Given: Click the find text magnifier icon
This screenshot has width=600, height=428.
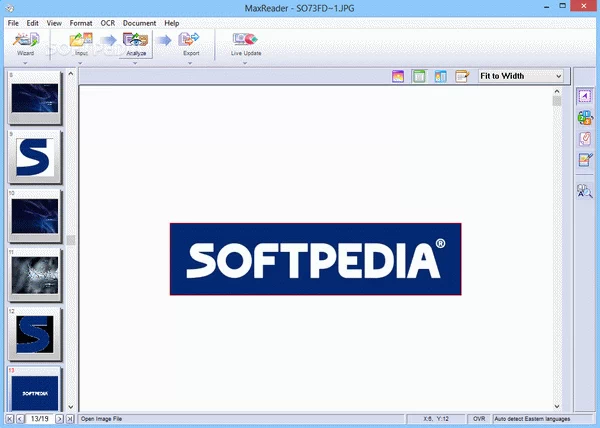Looking at the screenshot, I should coord(585,190).
